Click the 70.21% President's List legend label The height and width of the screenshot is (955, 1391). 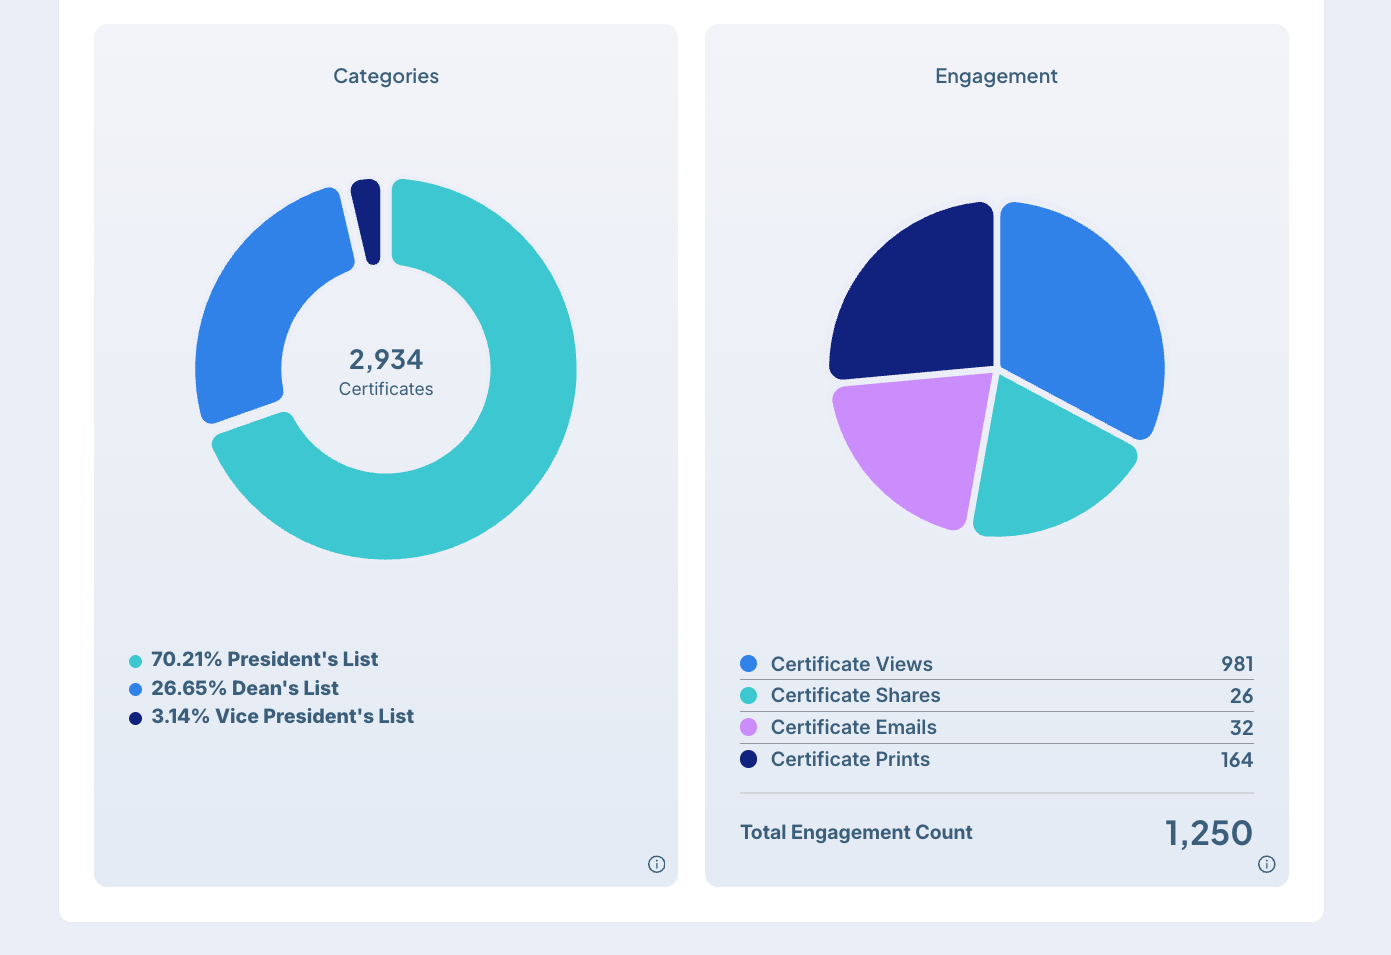[264, 660]
